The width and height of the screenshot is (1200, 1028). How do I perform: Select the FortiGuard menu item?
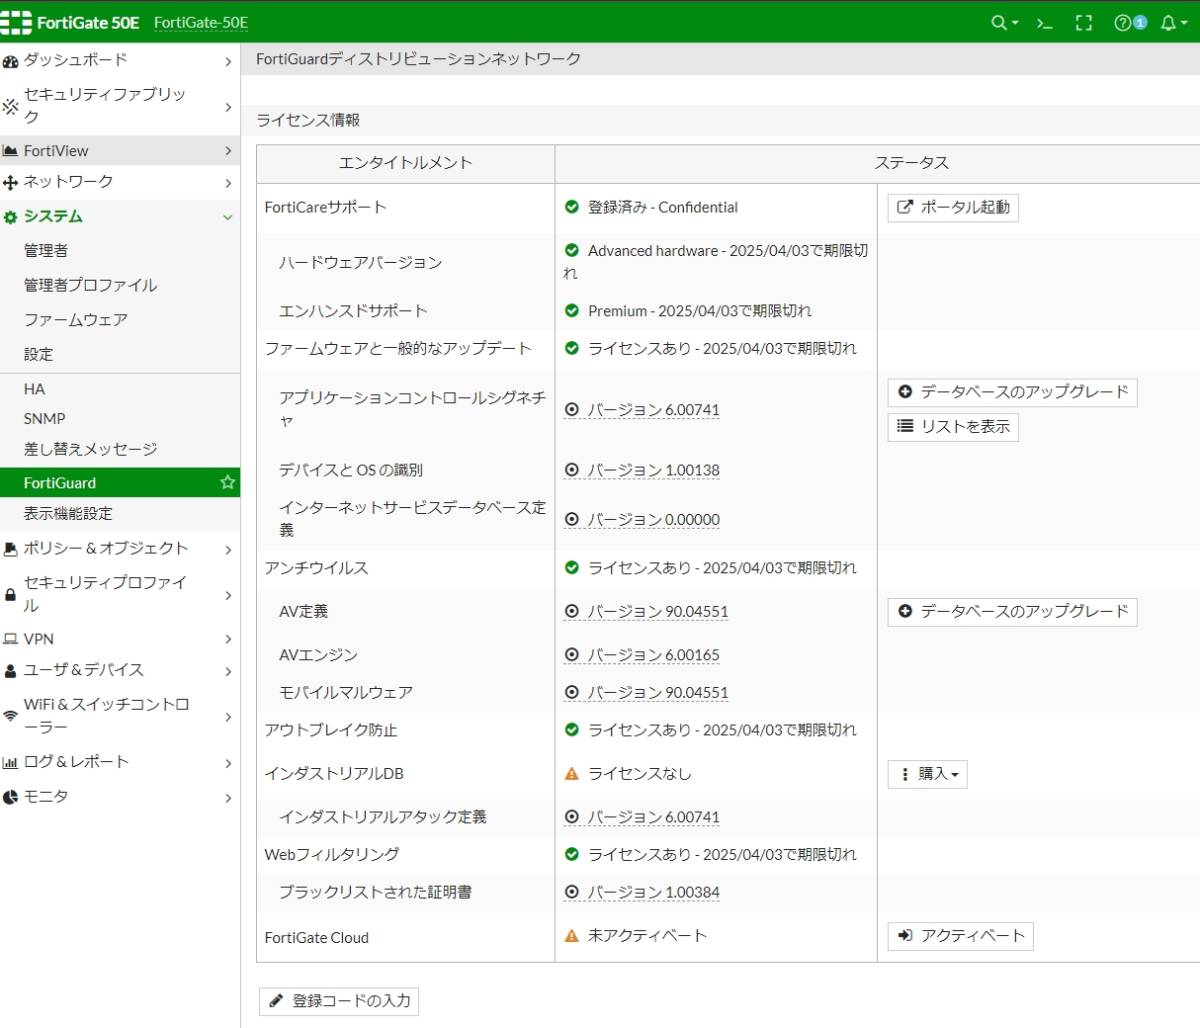(x=120, y=483)
